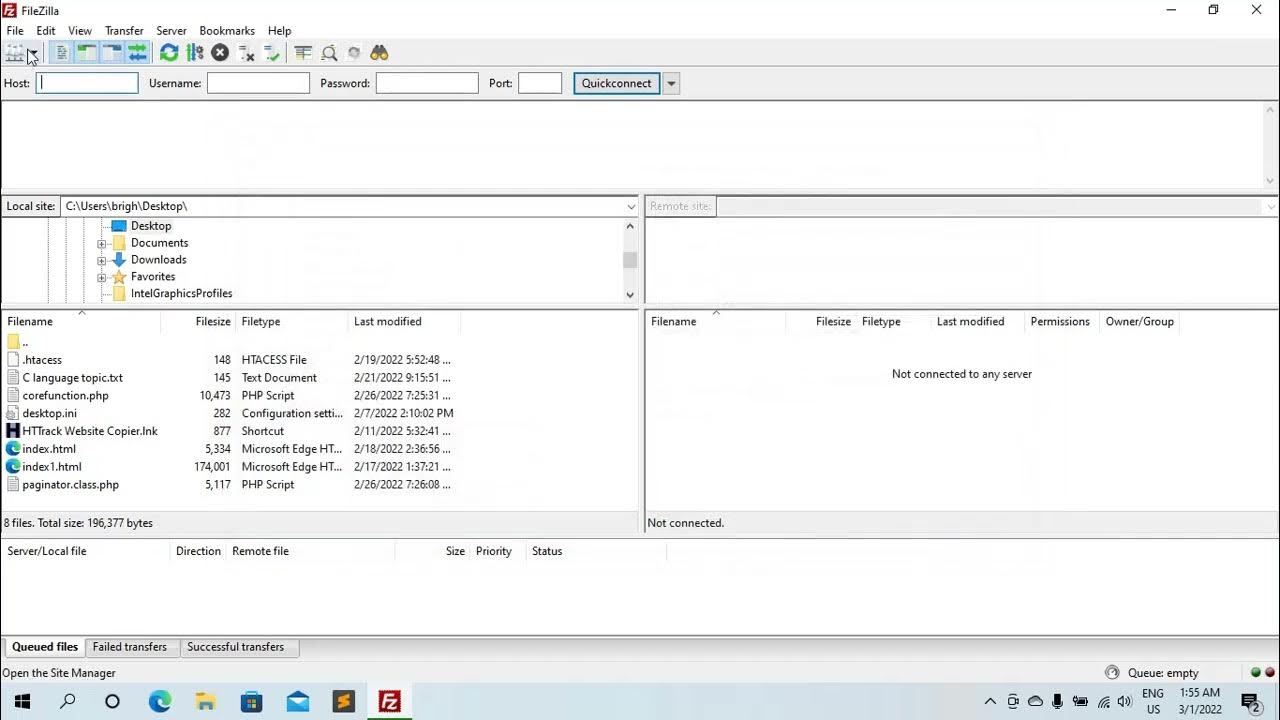This screenshot has height=720, width=1280.
Task: Open Microsoft Edge from taskbar
Action: pos(160,701)
